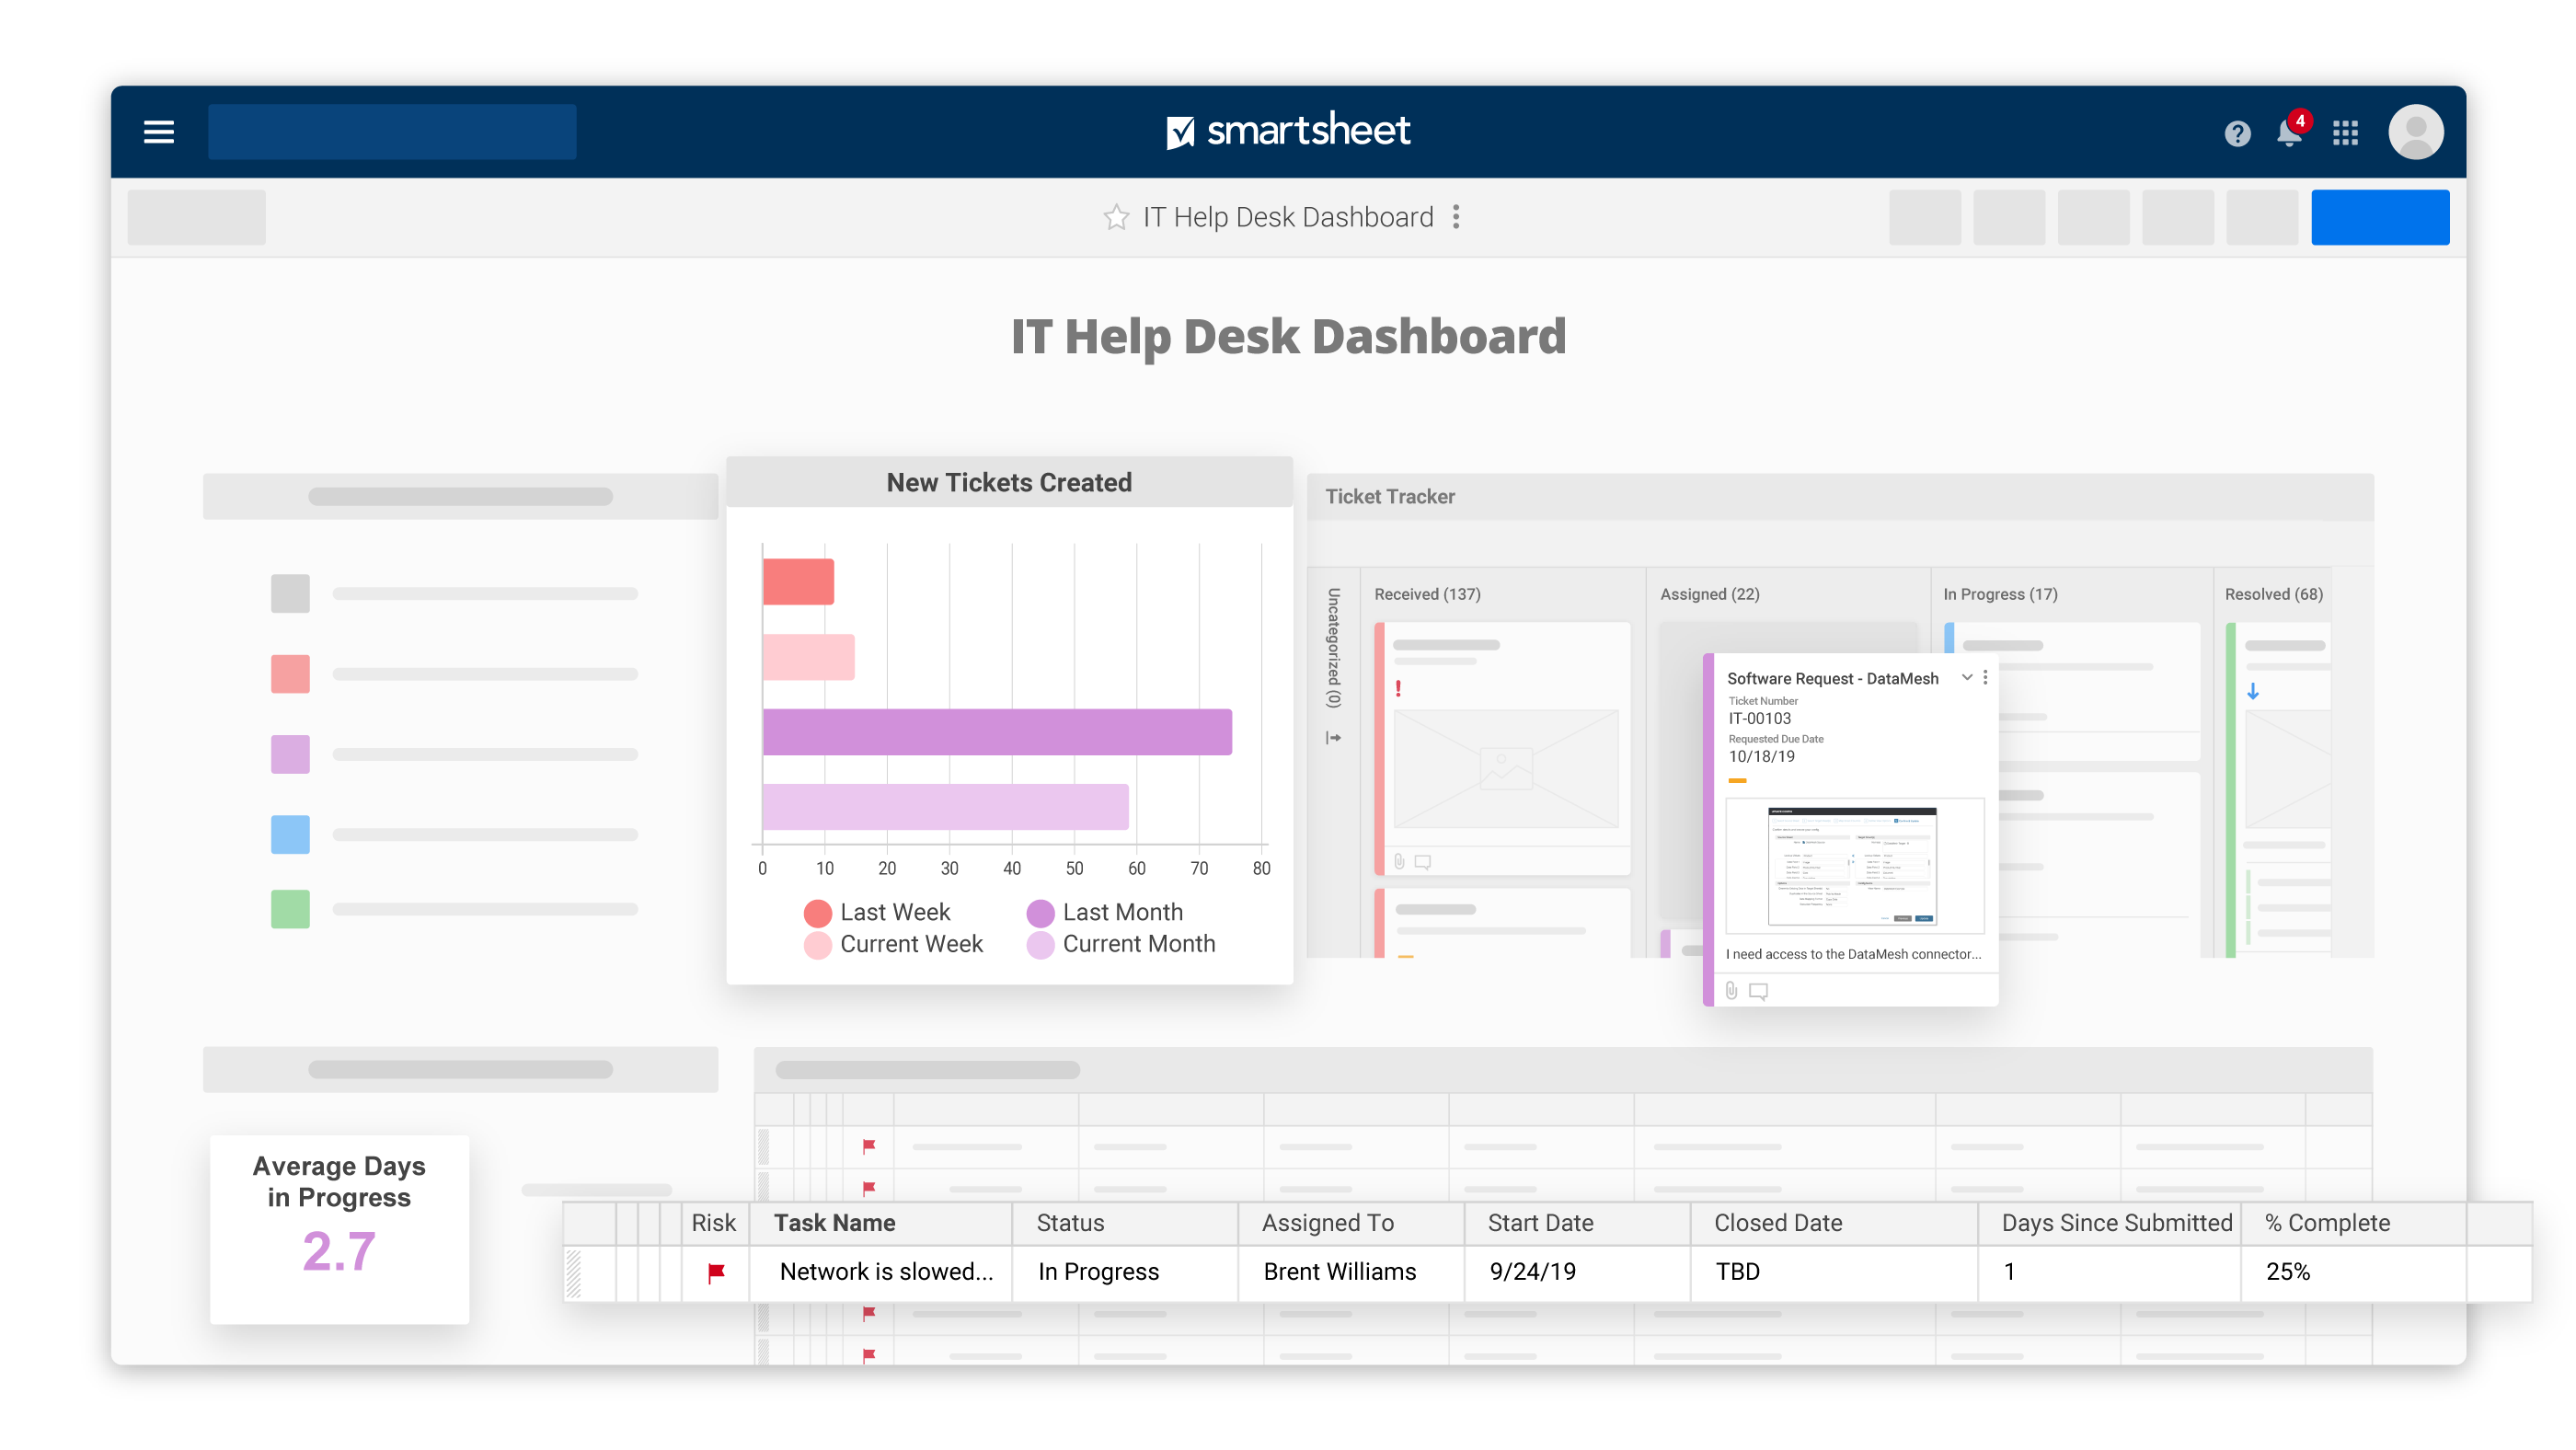Open the hamburger navigation menu

coord(159,132)
